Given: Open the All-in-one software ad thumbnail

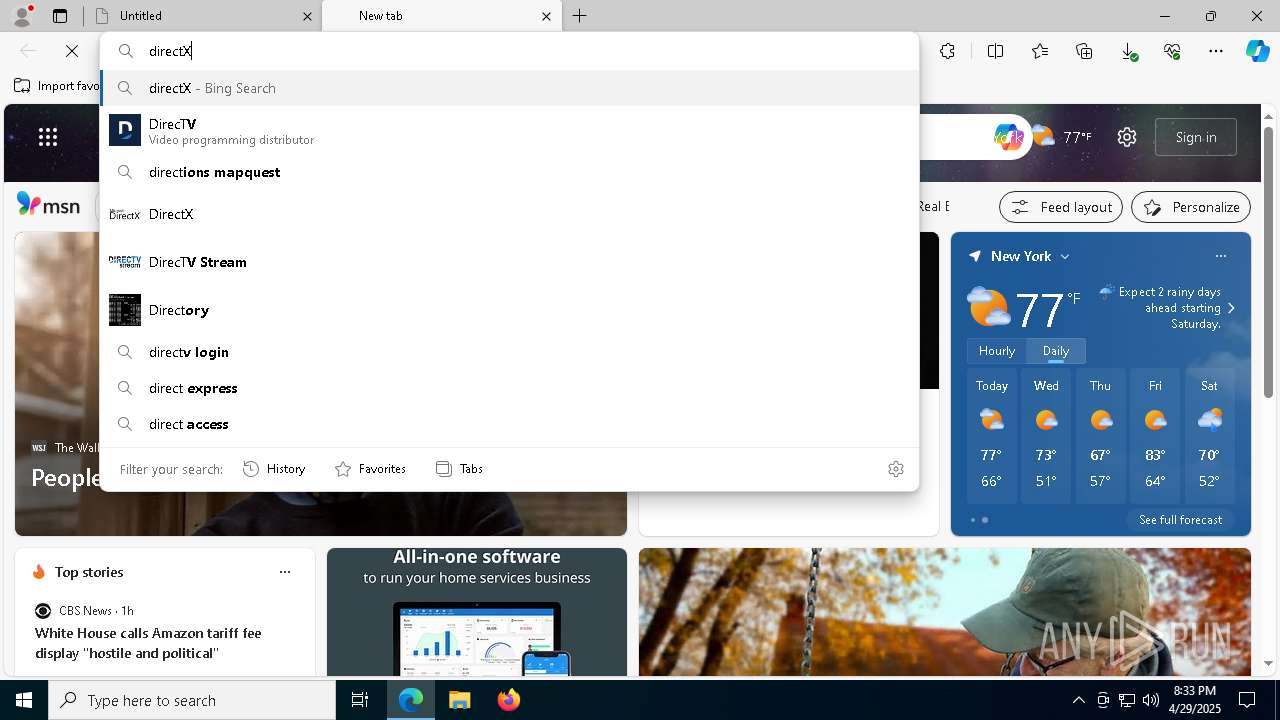Looking at the screenshot, I should (x=477, y=612).
